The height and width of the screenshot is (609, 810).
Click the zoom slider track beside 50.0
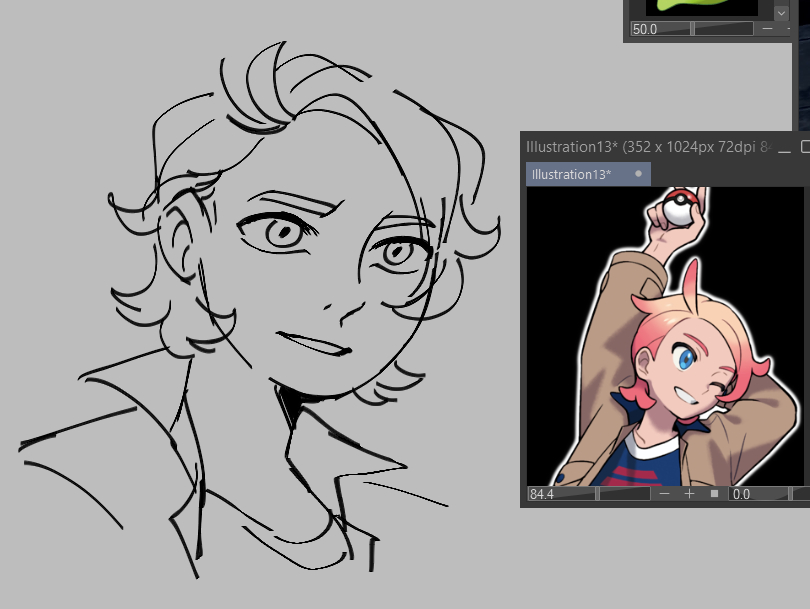[x=723, y=29]
